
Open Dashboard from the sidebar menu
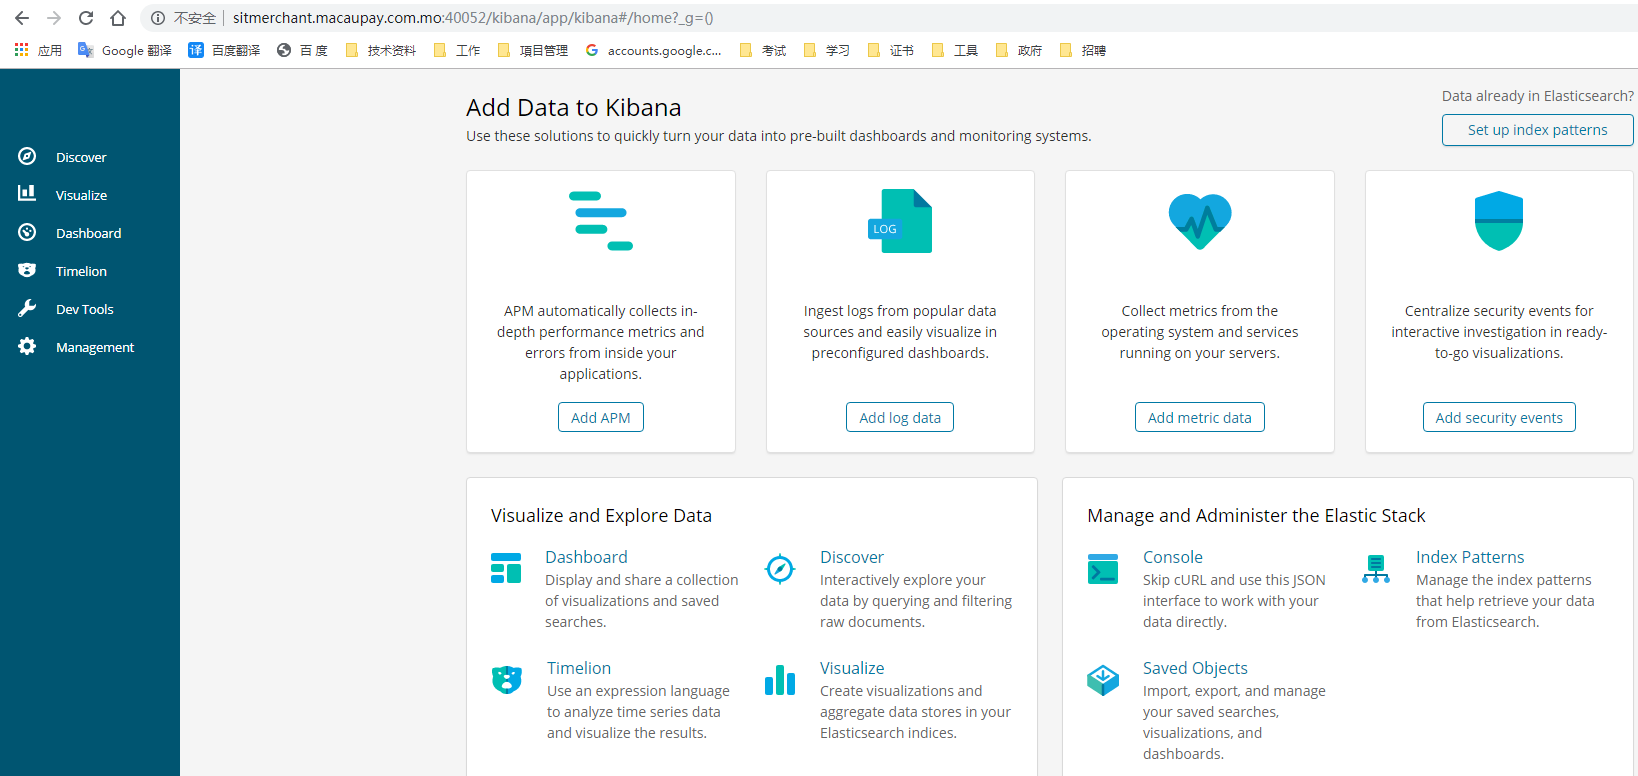point(88,233)
